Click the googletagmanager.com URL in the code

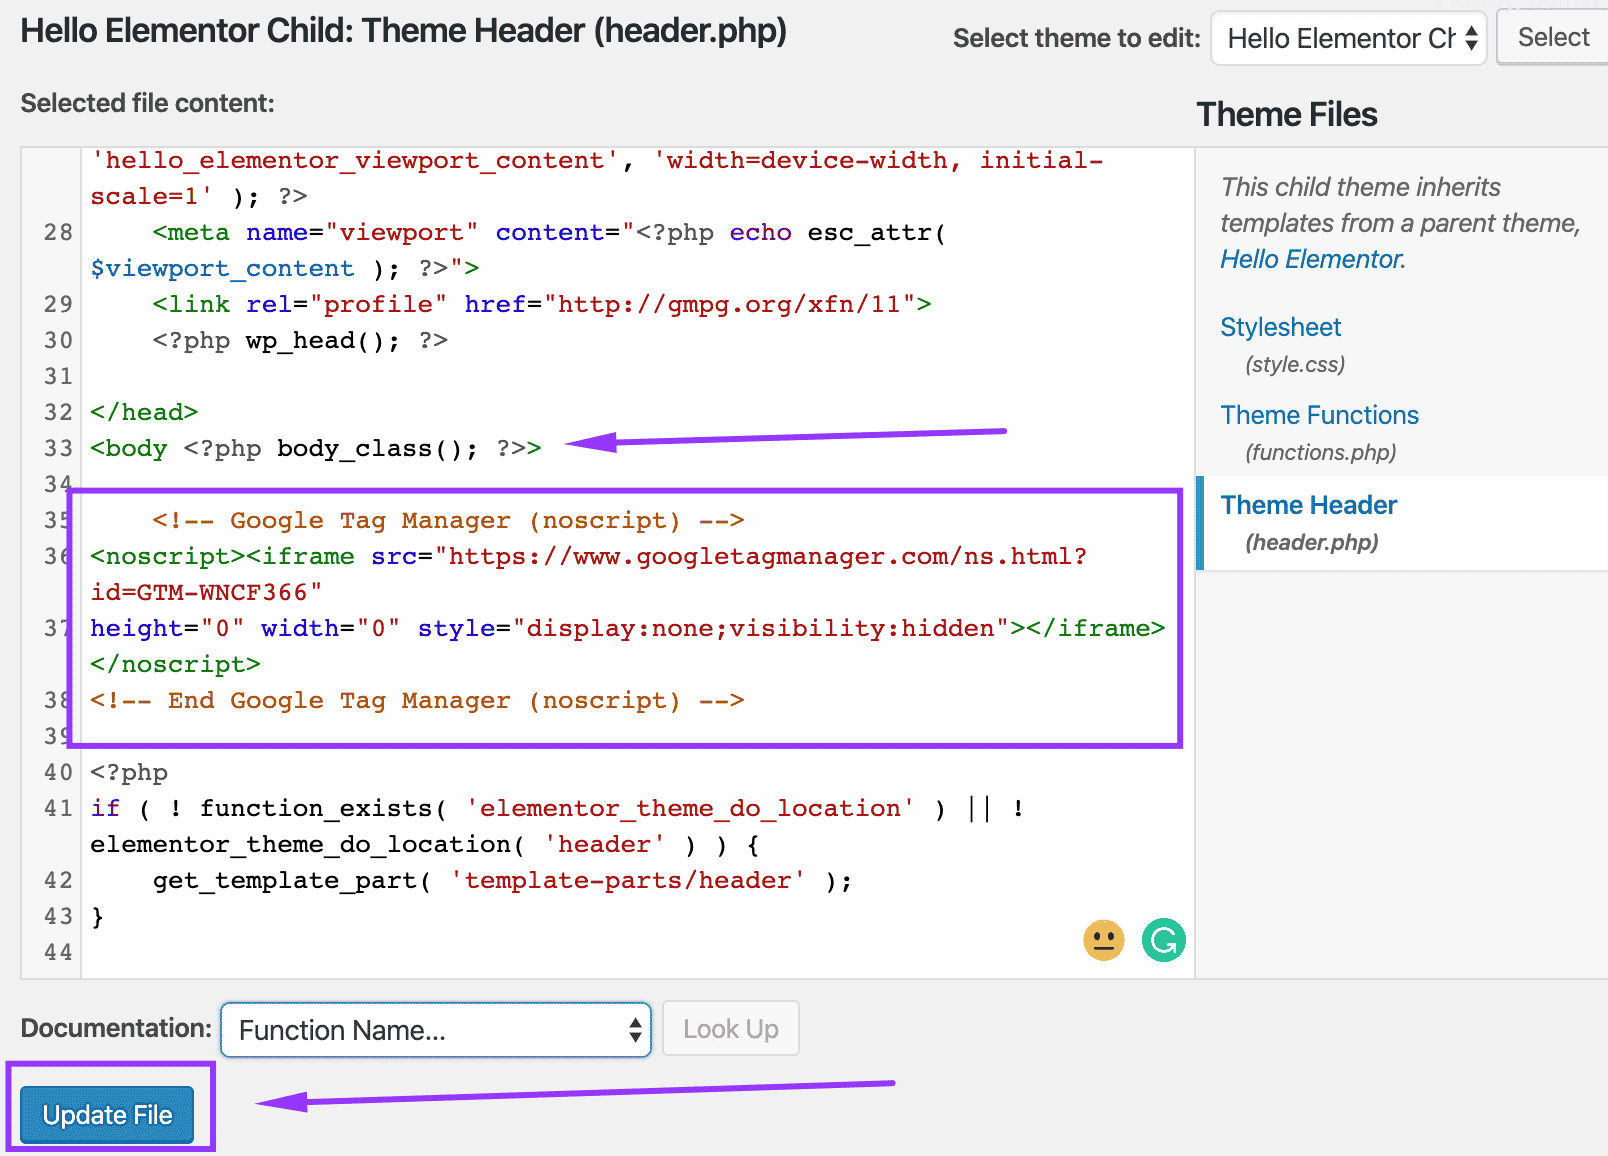pyautogui.click(x=767, y=556)
